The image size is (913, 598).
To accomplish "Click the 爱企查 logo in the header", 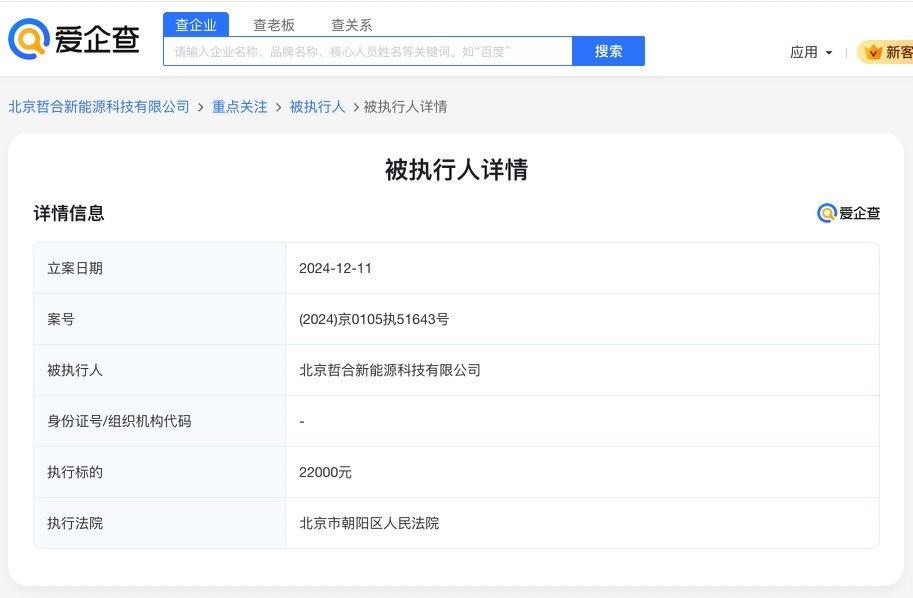I will click(x=74, y=39).
